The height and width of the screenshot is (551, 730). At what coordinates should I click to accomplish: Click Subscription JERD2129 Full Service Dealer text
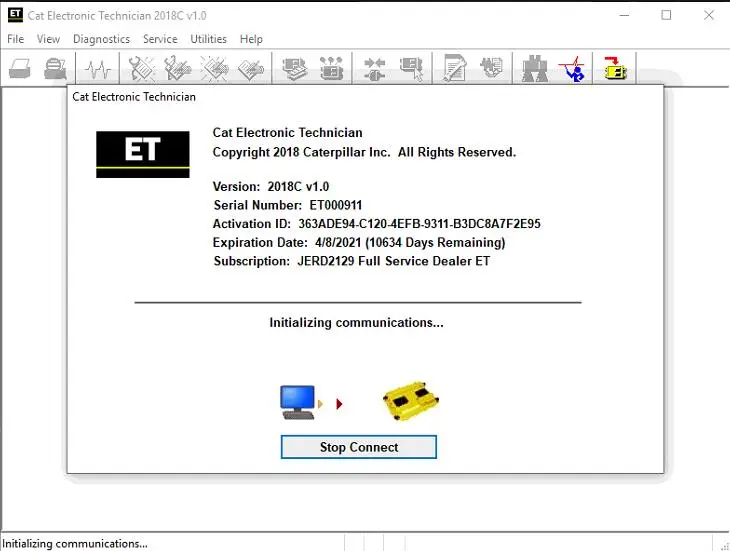click(352, 261)
